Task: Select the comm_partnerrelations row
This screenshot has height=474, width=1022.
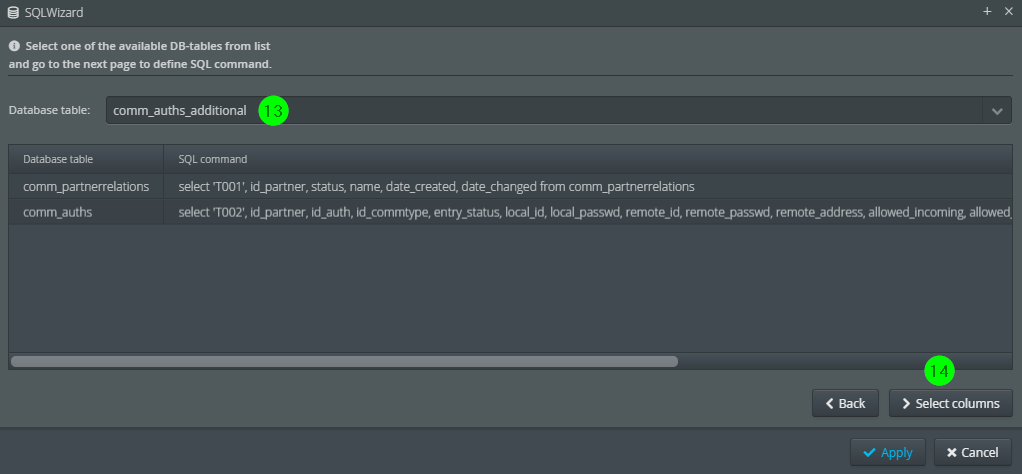Action: point(510,186)
